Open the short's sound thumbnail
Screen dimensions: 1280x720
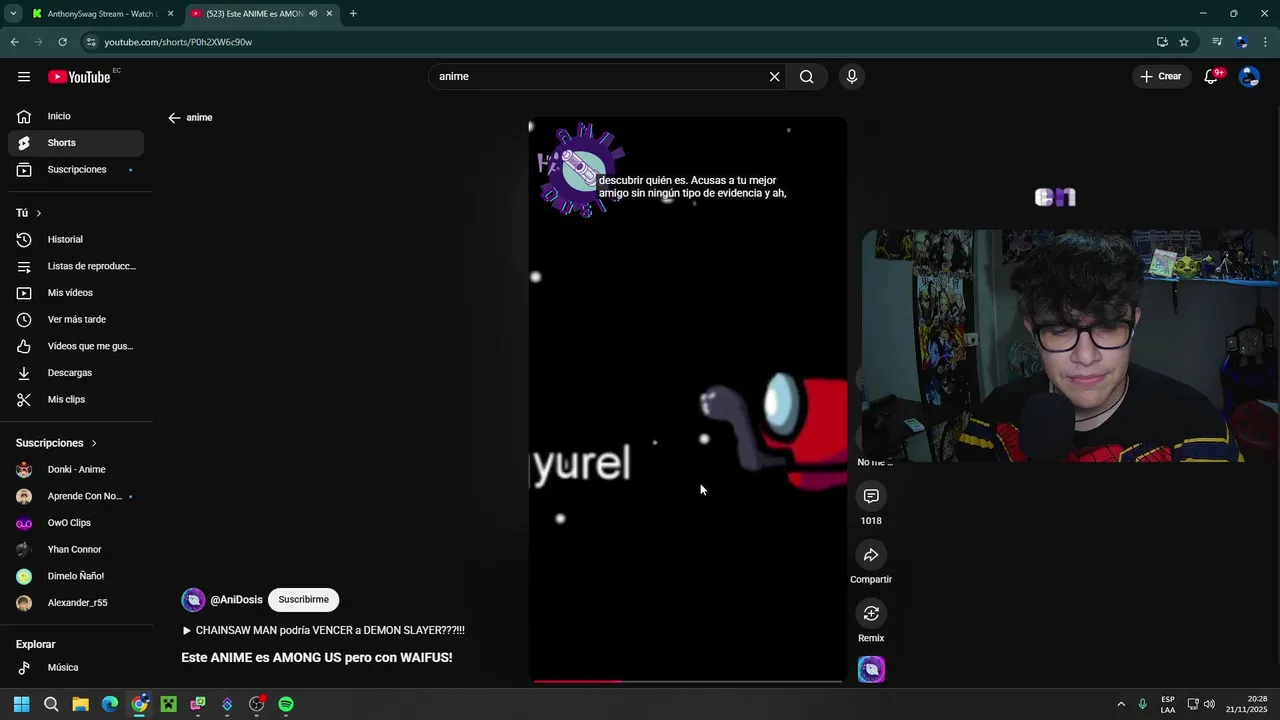pos(871,669)
